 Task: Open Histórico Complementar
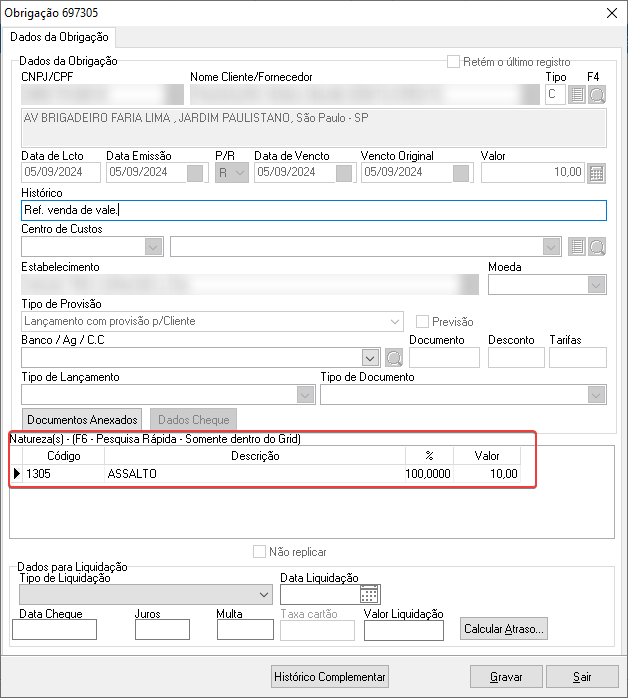[x=330, y=677]
